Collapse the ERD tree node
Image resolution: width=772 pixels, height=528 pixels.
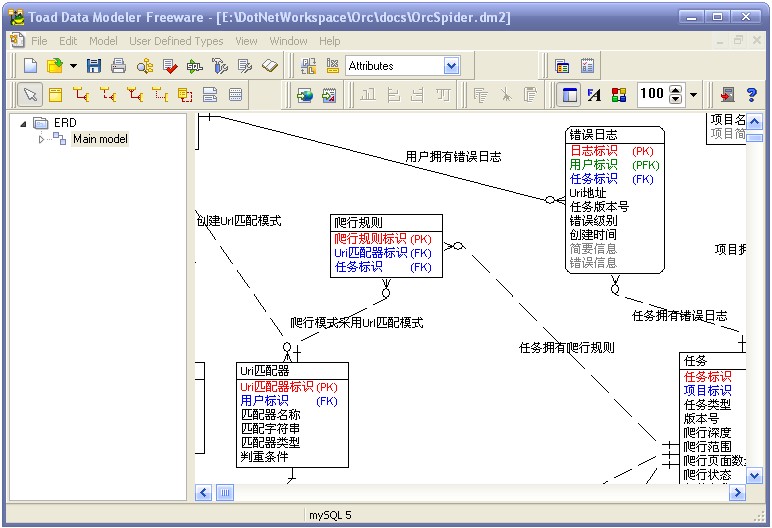coord(22,123)
